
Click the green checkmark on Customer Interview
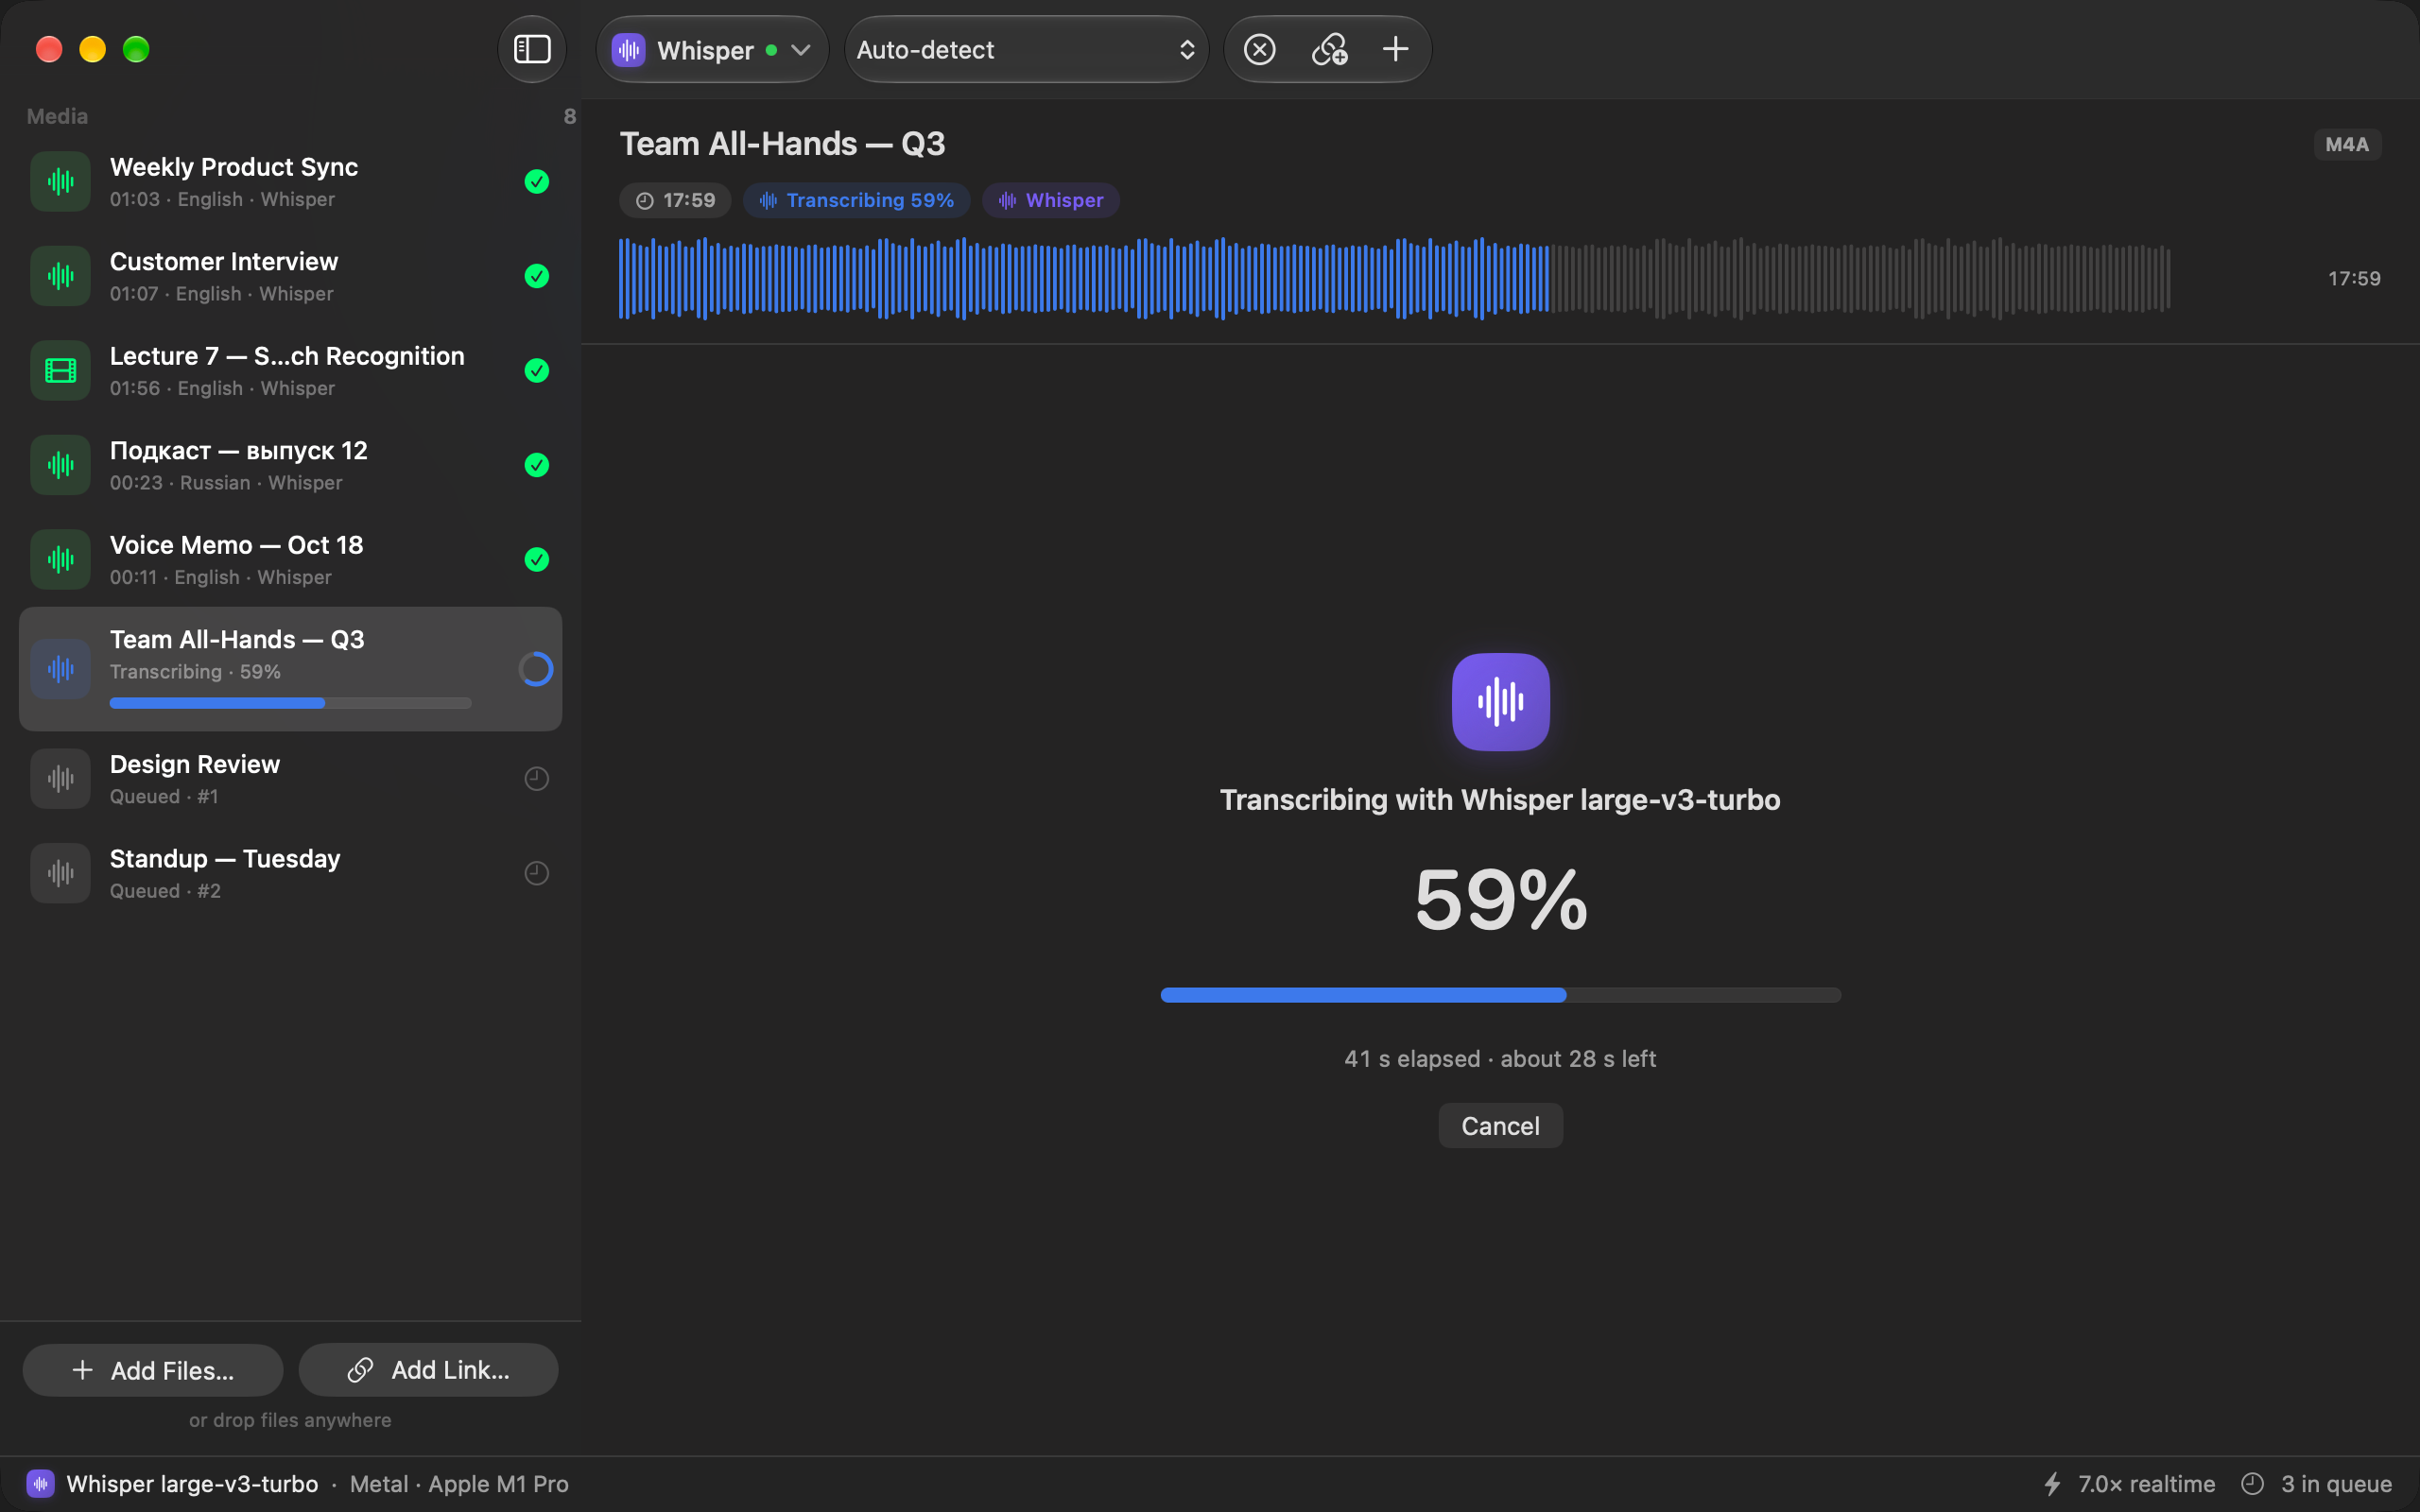point(537,276)
